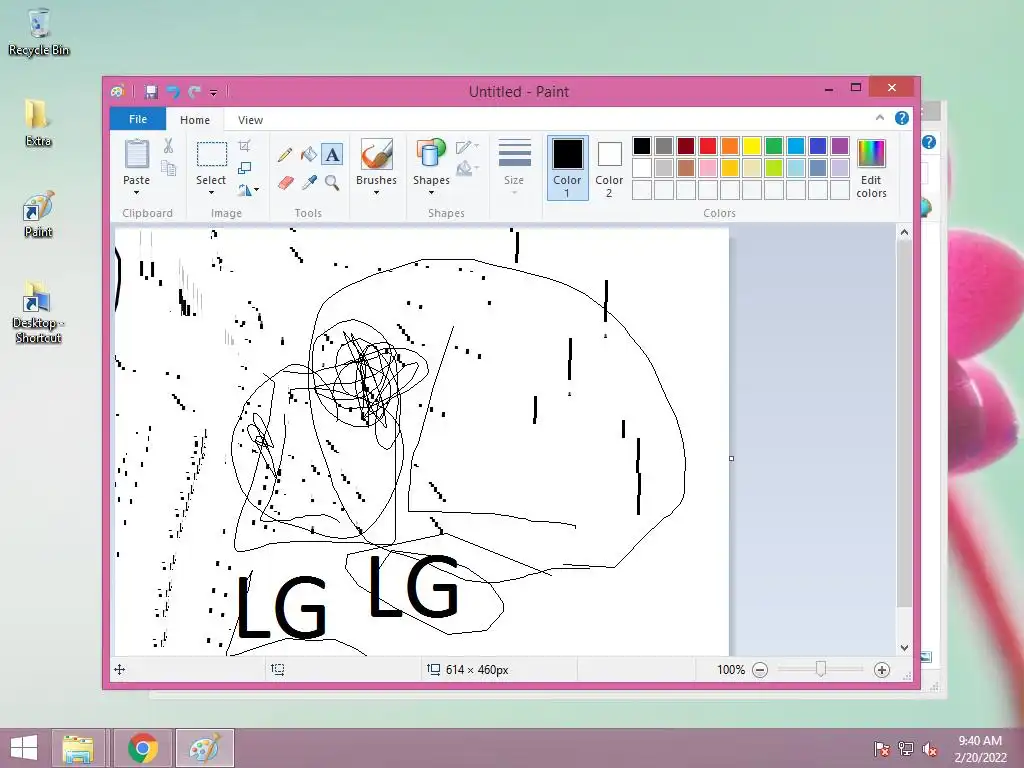Image resolution: width=1024 pixels, height=768 pixels.
Task: Activate Color 1 button
Action: coord(568,168)
